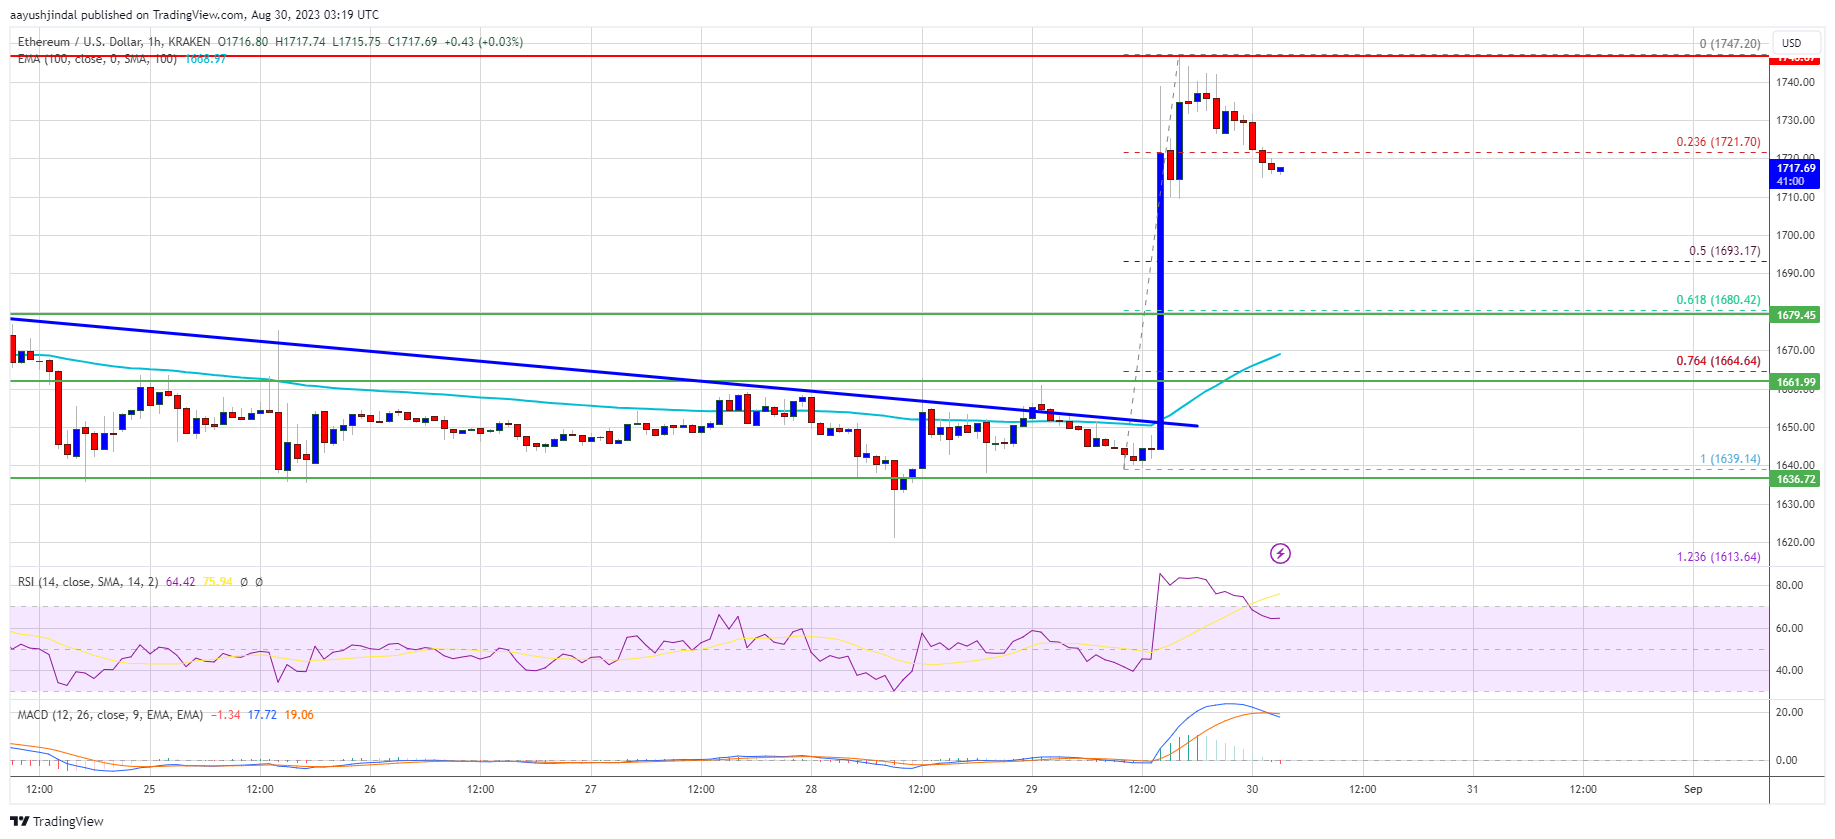Click the EMA 100 indicator legend
Viewport: 1835px width, 839px height.
96,60
